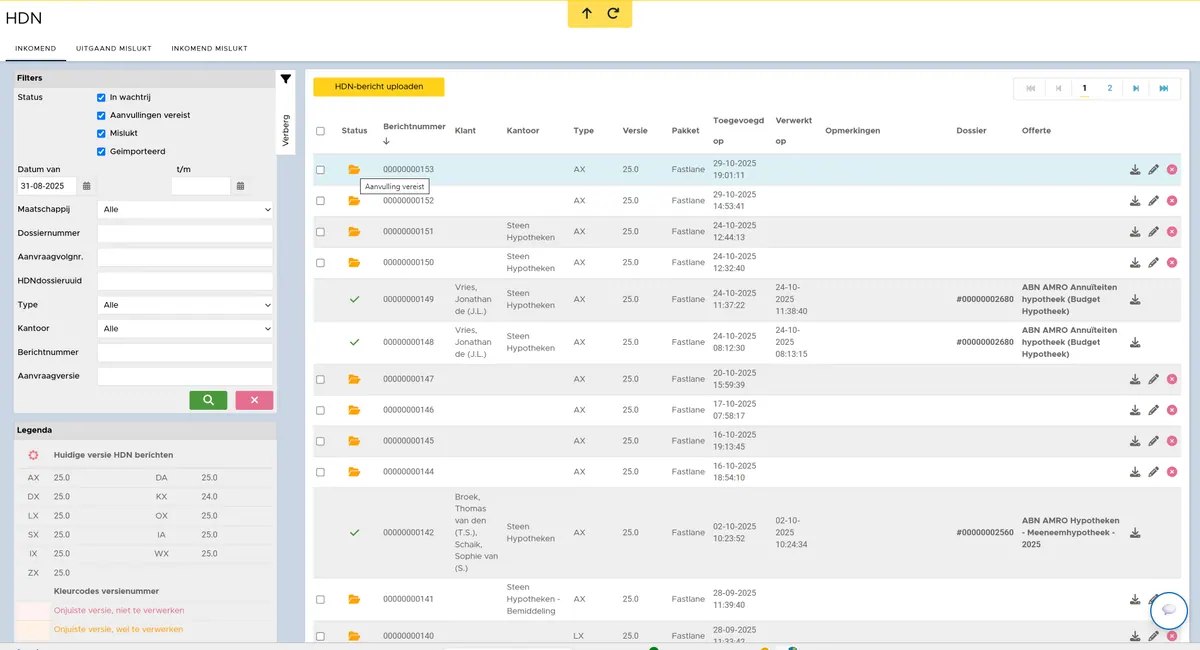Open the Kantoor filter dropdown
This screenshot has height=650, width=1200.
pos(185,328)
